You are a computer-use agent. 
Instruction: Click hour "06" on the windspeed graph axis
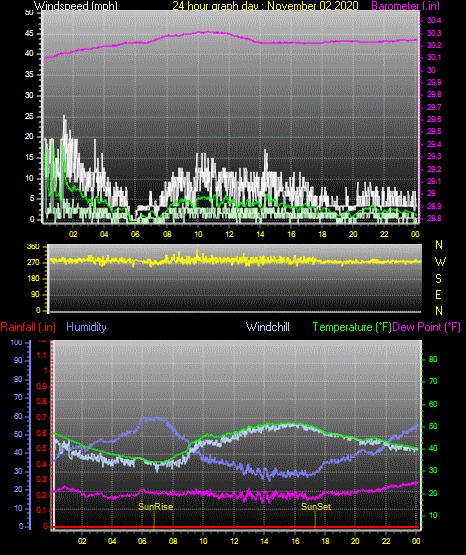pyautogui.click(x=135, y=234)
